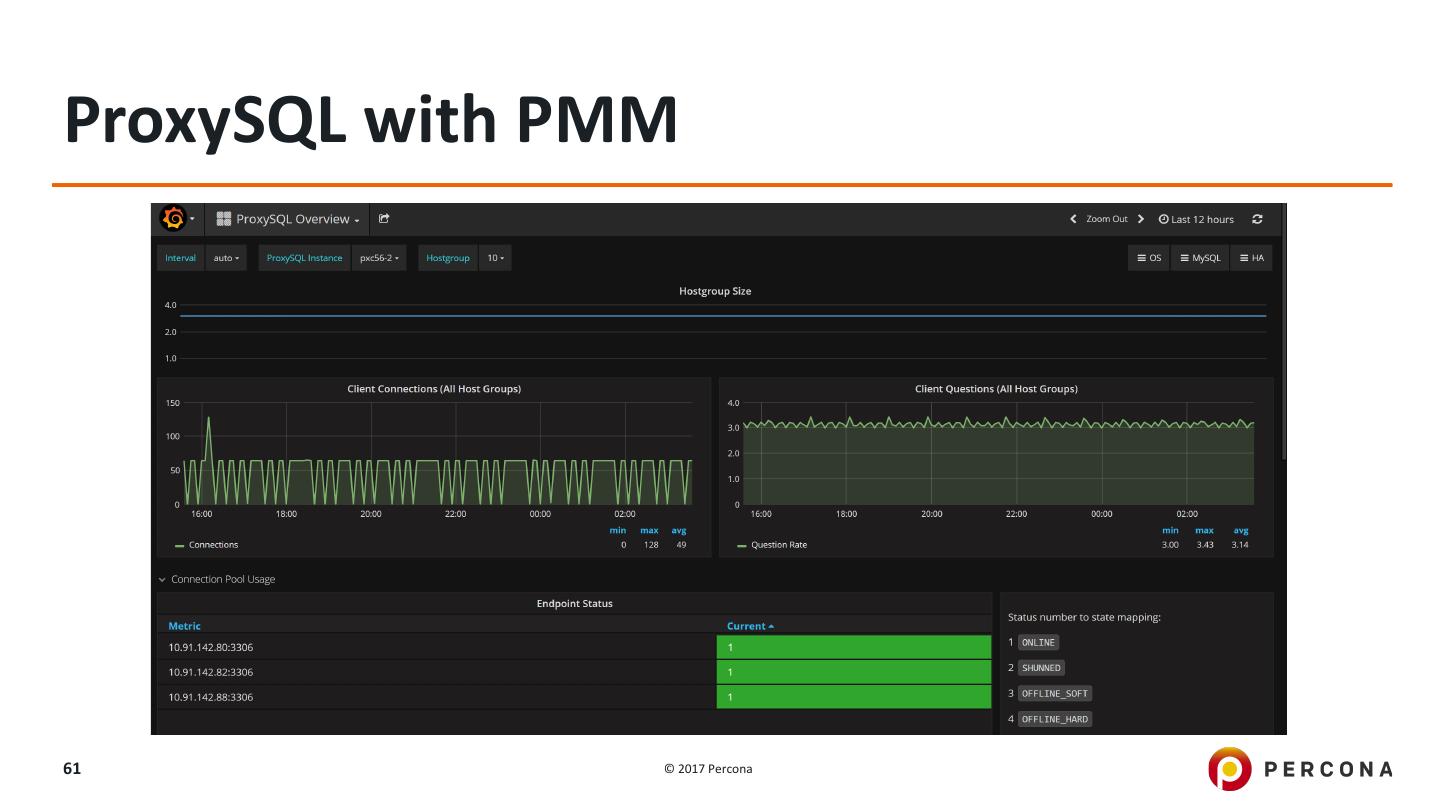Open the Hostgroup Size panel title menu

pyautogui.click(x=715, y=291)
